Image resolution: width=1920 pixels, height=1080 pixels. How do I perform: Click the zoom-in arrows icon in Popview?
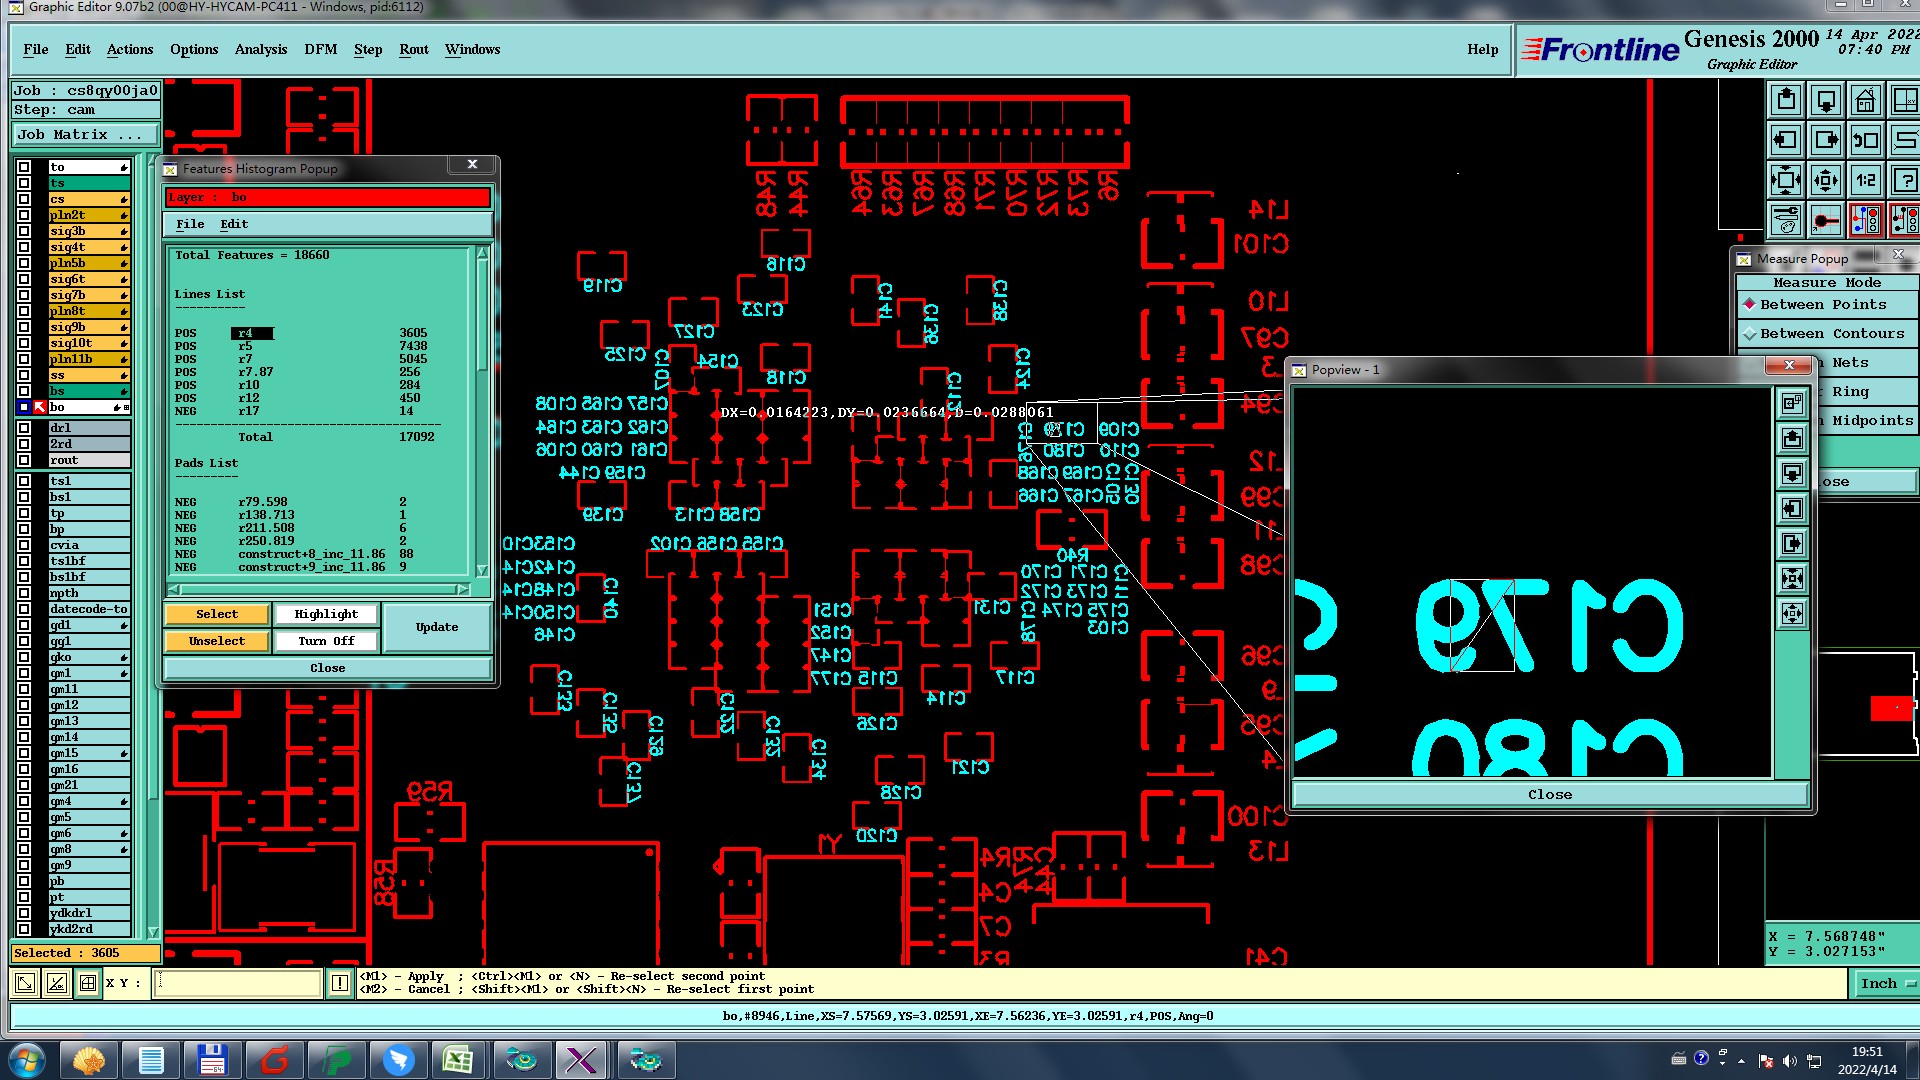click(x=1792, y=578)
